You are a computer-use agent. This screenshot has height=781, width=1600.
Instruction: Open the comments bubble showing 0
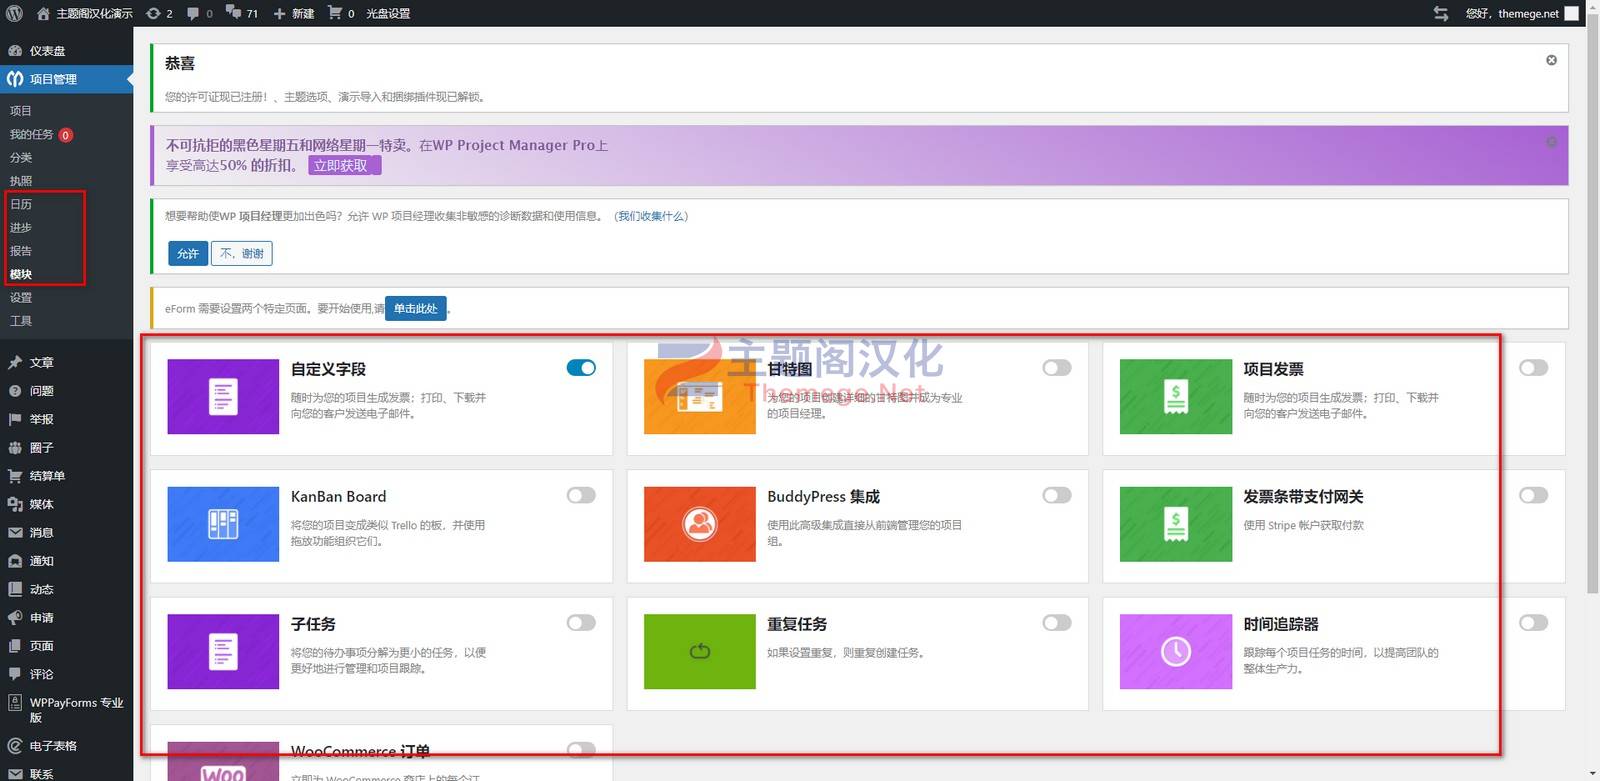200,13
